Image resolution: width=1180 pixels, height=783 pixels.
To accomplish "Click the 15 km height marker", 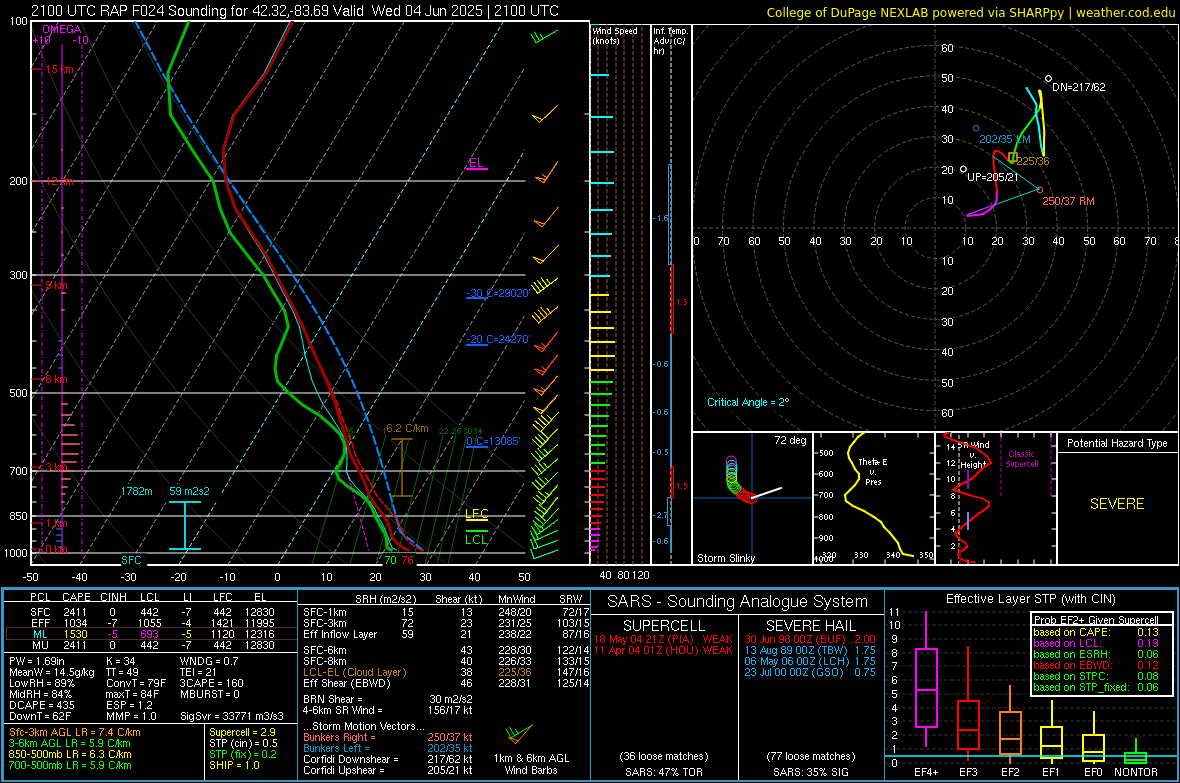I will [59, 69].
